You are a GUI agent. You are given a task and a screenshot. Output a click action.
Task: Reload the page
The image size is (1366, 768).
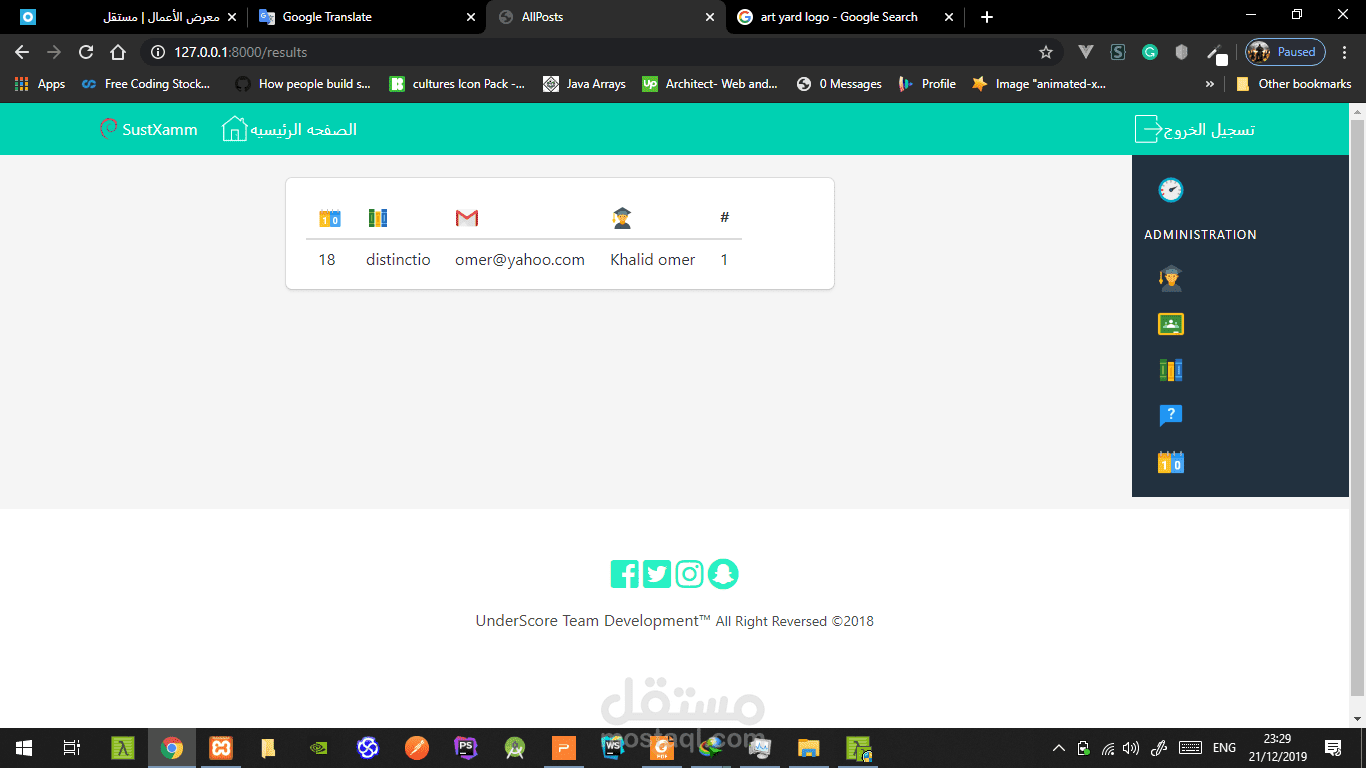(x=86, y=52)
